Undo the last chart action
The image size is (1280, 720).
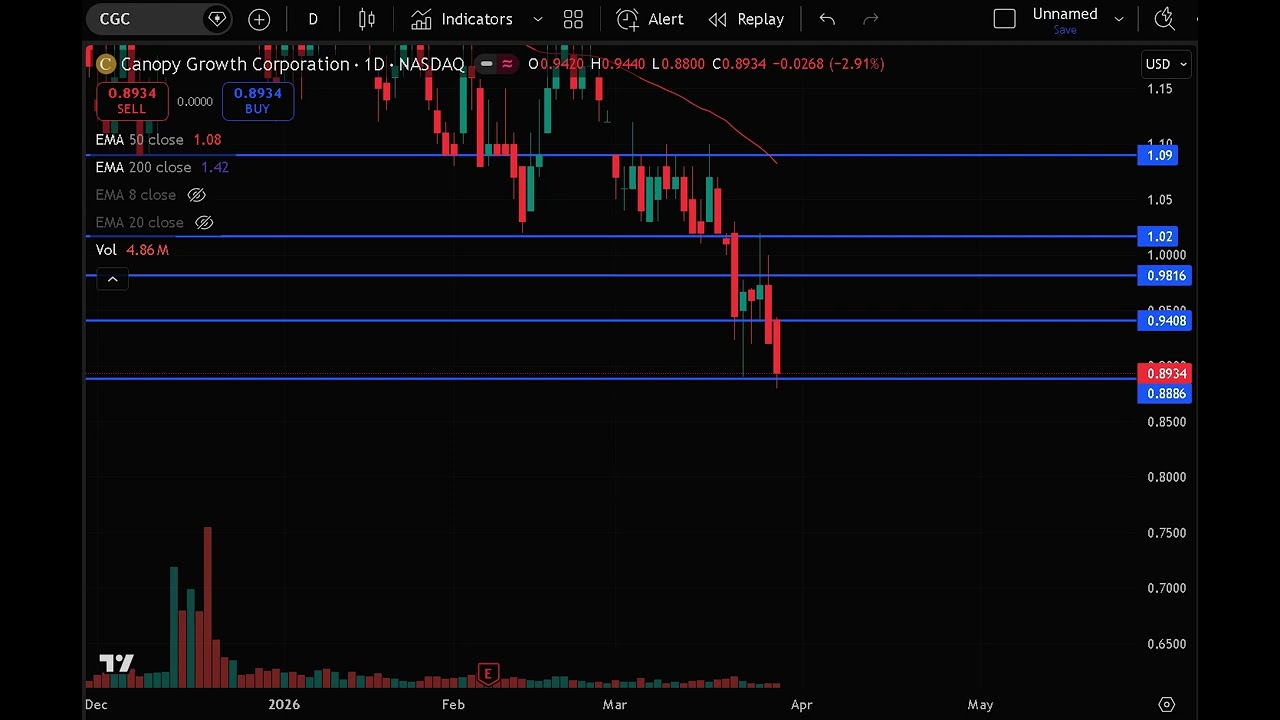point(827,19)
